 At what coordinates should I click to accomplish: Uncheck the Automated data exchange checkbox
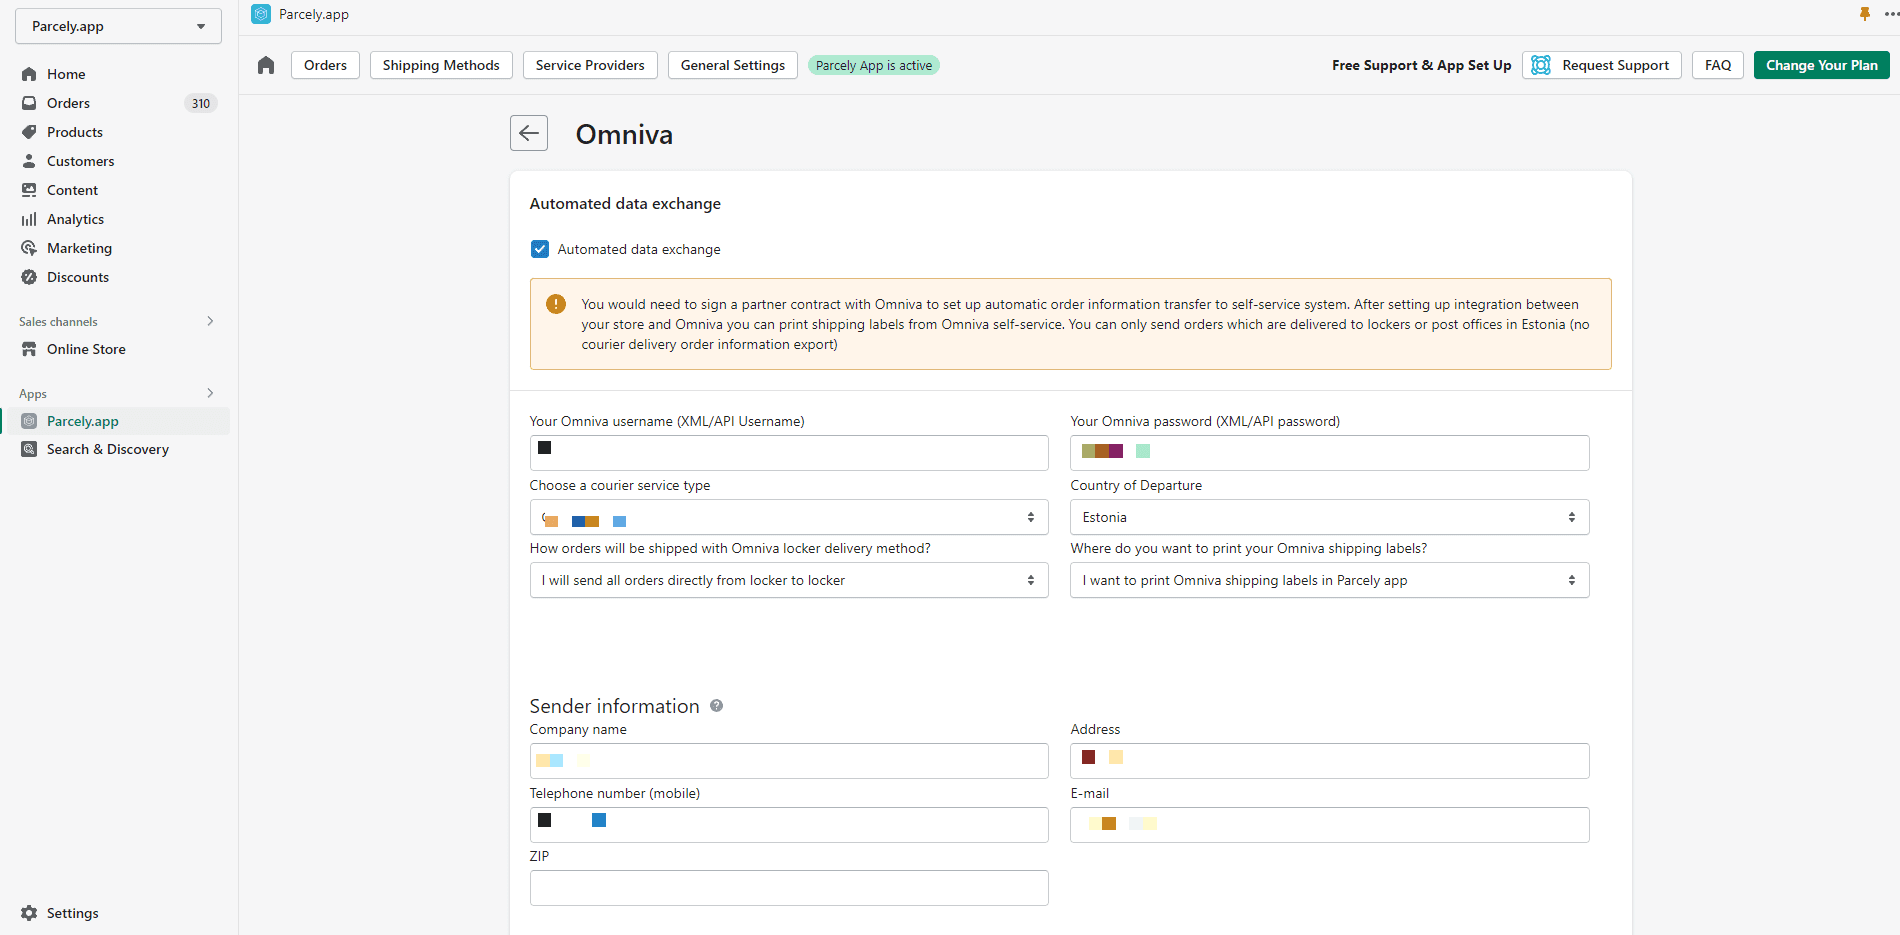(540, 249)
